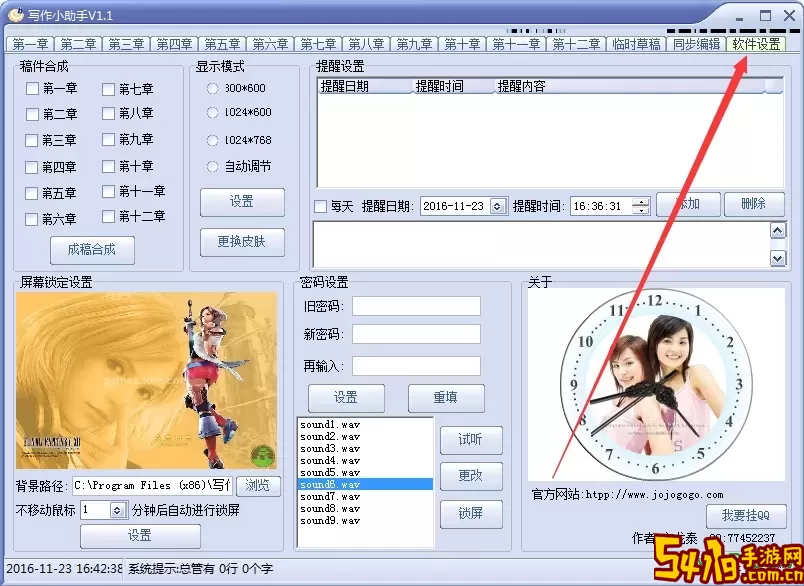Minimize the 写作小助手 window
The height and width of the screenshot is (586, 804).
point(739,18)
